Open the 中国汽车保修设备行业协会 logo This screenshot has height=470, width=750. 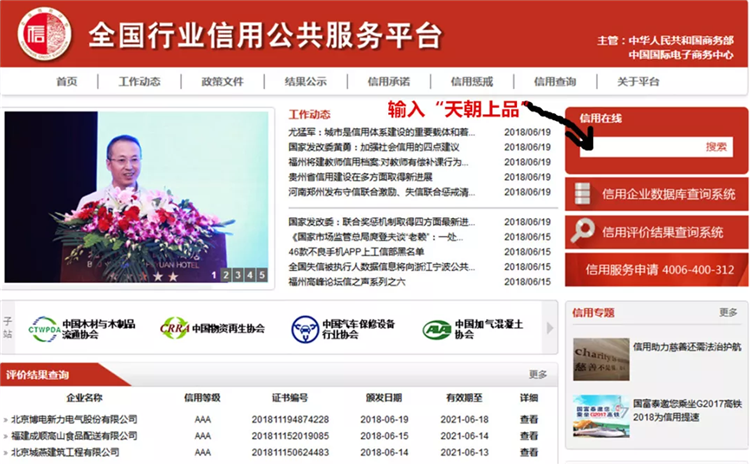(x=305, y=329)
